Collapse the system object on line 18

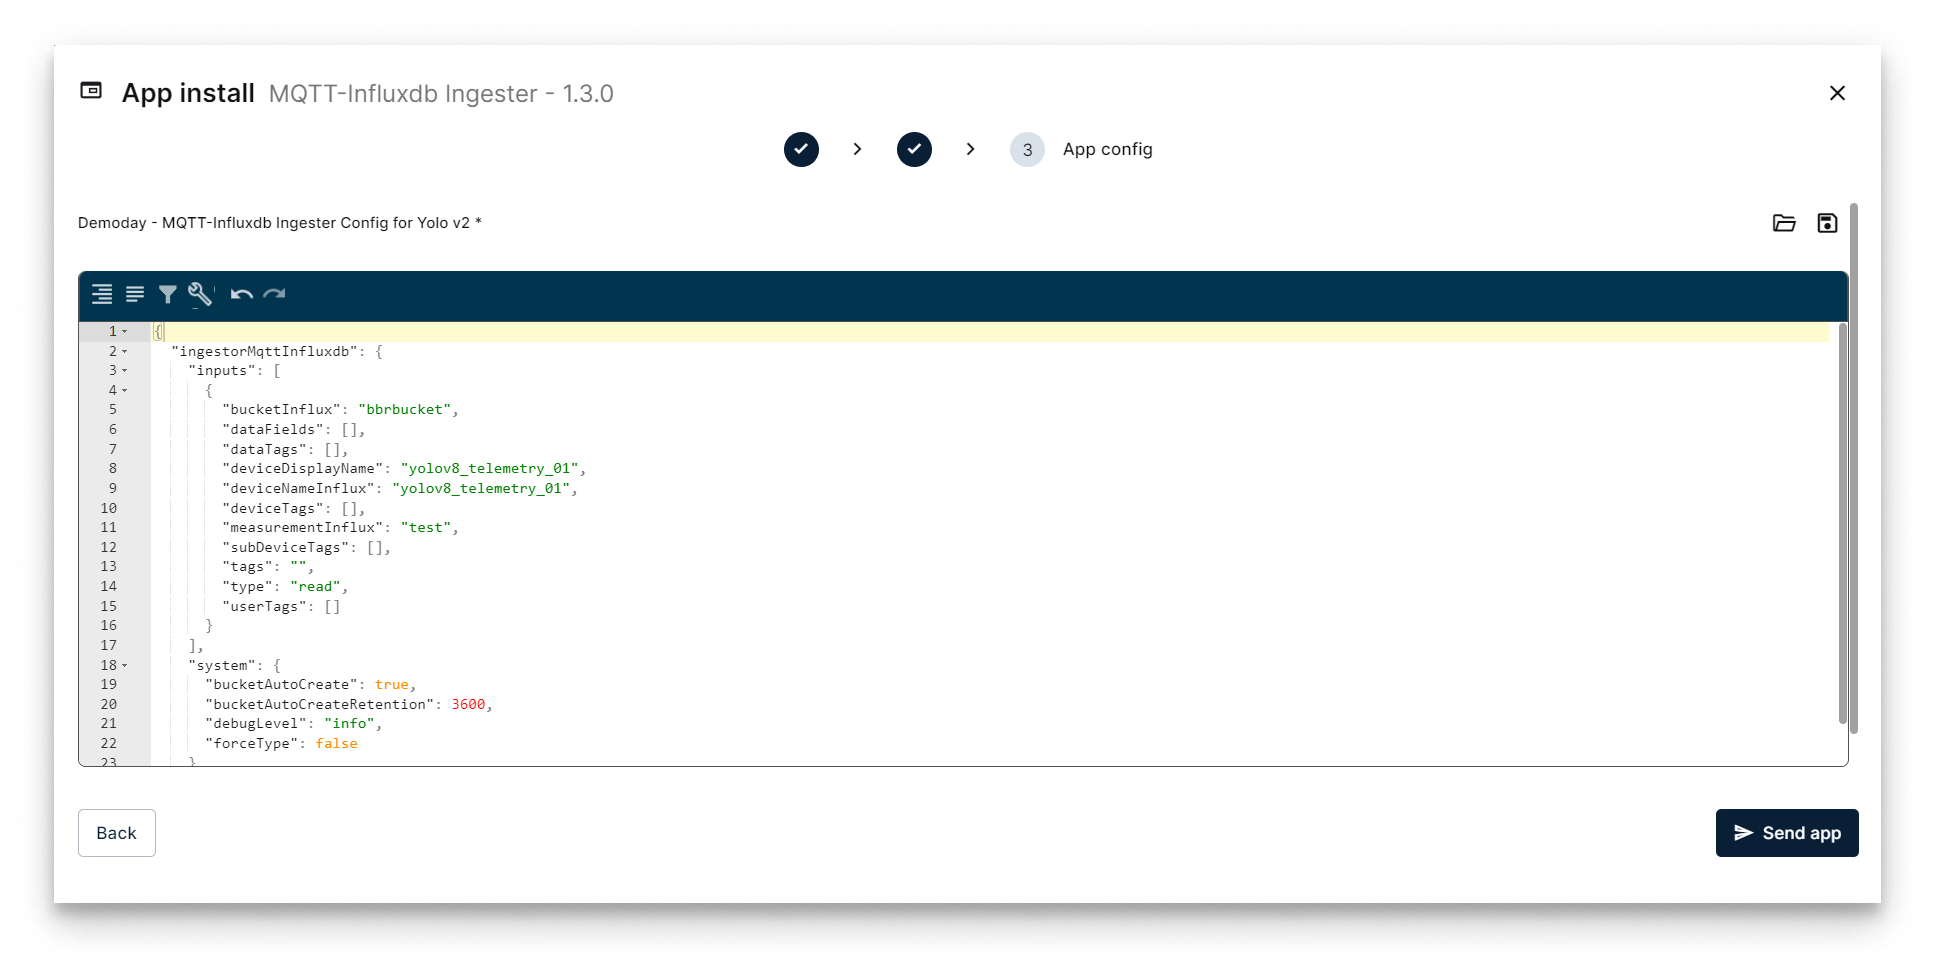124,665
